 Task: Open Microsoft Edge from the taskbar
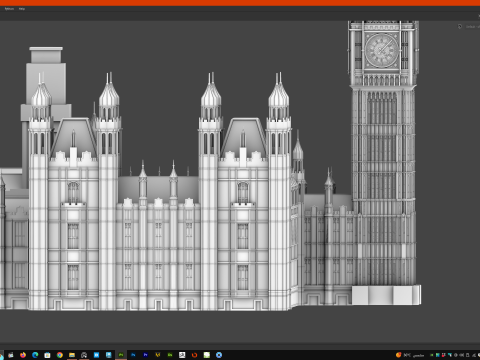coord(35,355)
